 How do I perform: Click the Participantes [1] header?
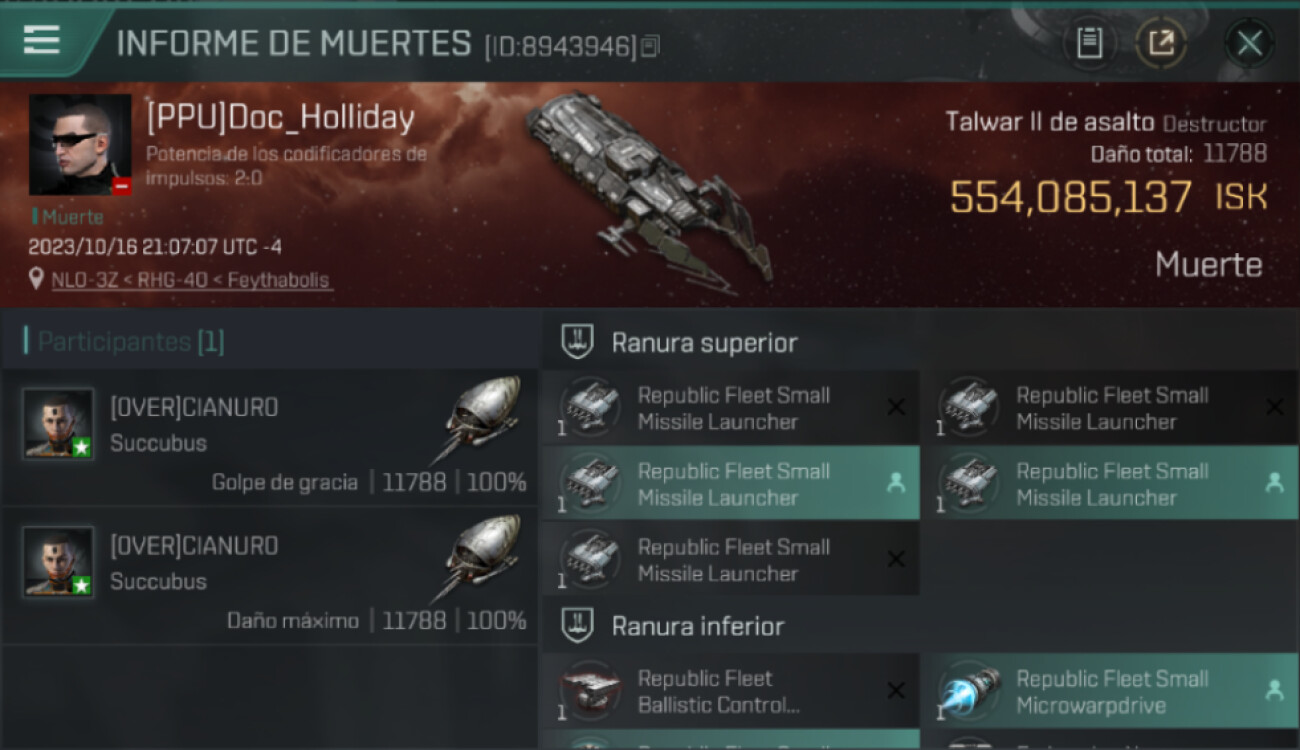130,342
